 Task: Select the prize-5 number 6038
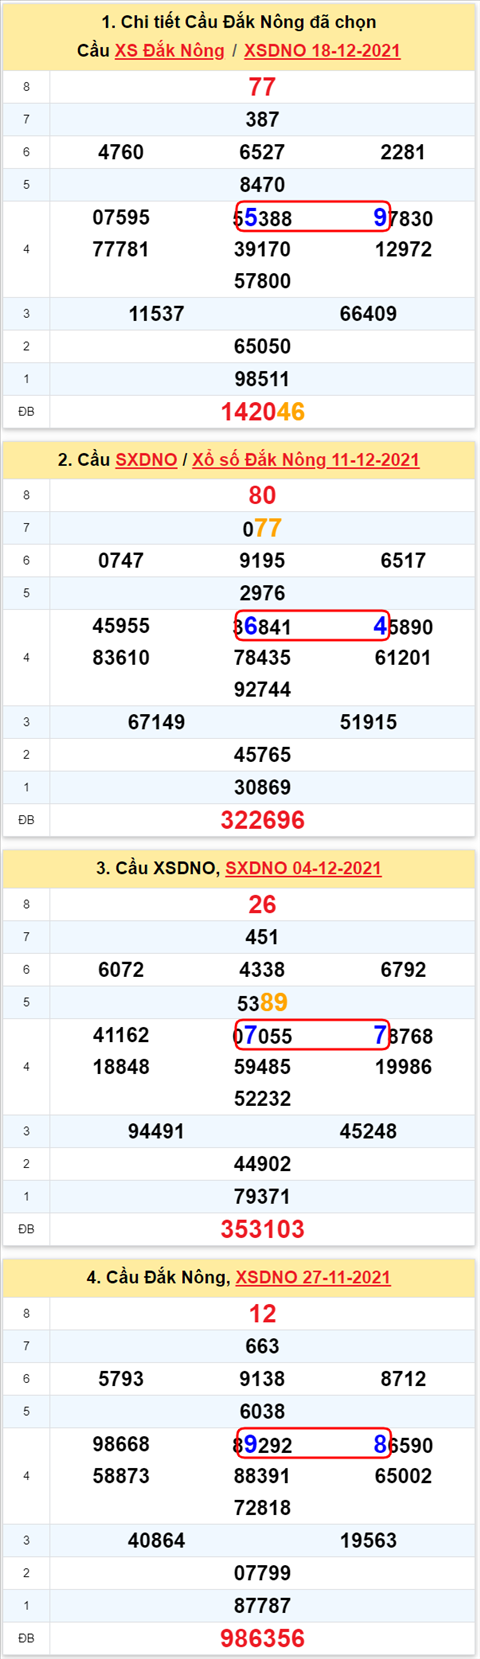262,1411
